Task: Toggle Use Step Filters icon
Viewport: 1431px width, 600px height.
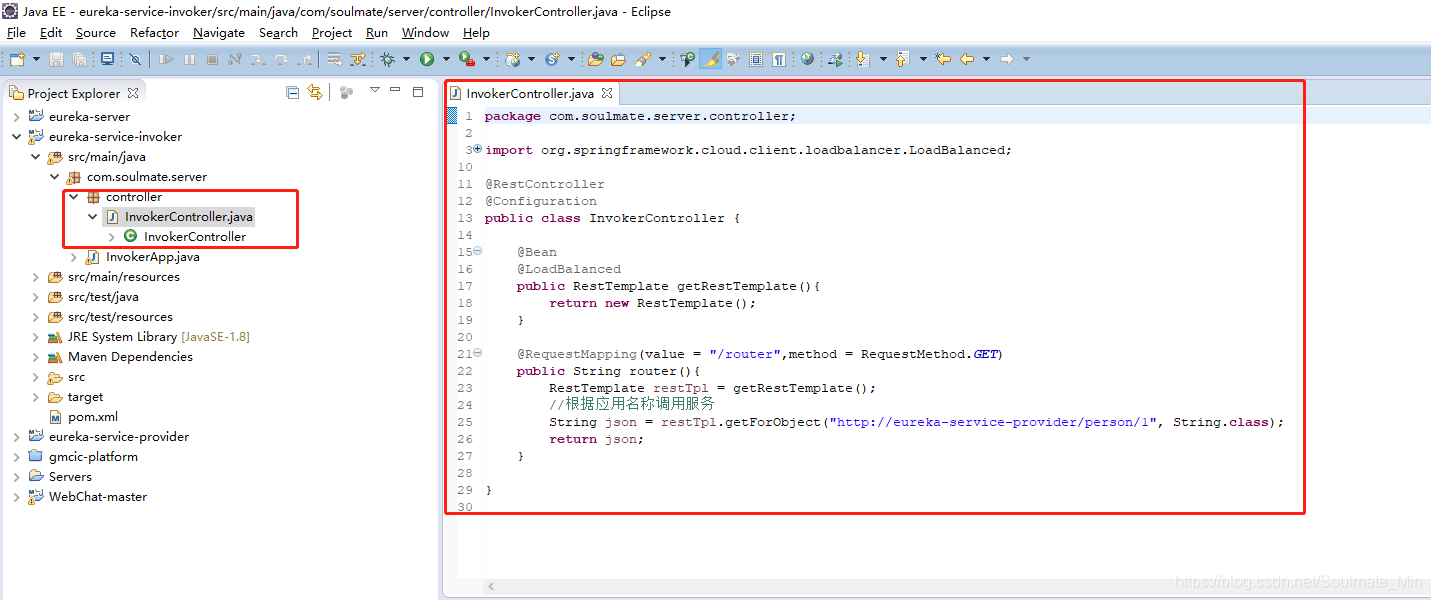Action: (358, 60)
